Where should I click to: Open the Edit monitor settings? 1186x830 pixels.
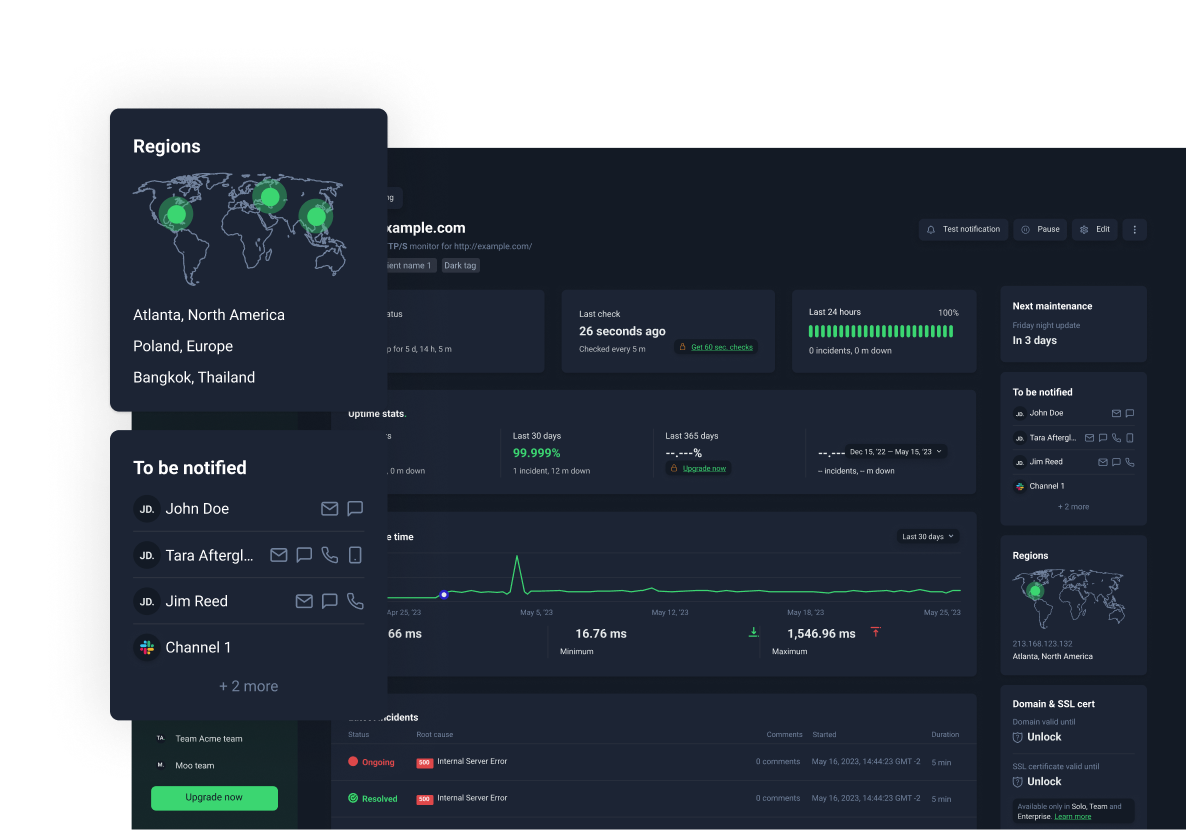coord(1094,229)
